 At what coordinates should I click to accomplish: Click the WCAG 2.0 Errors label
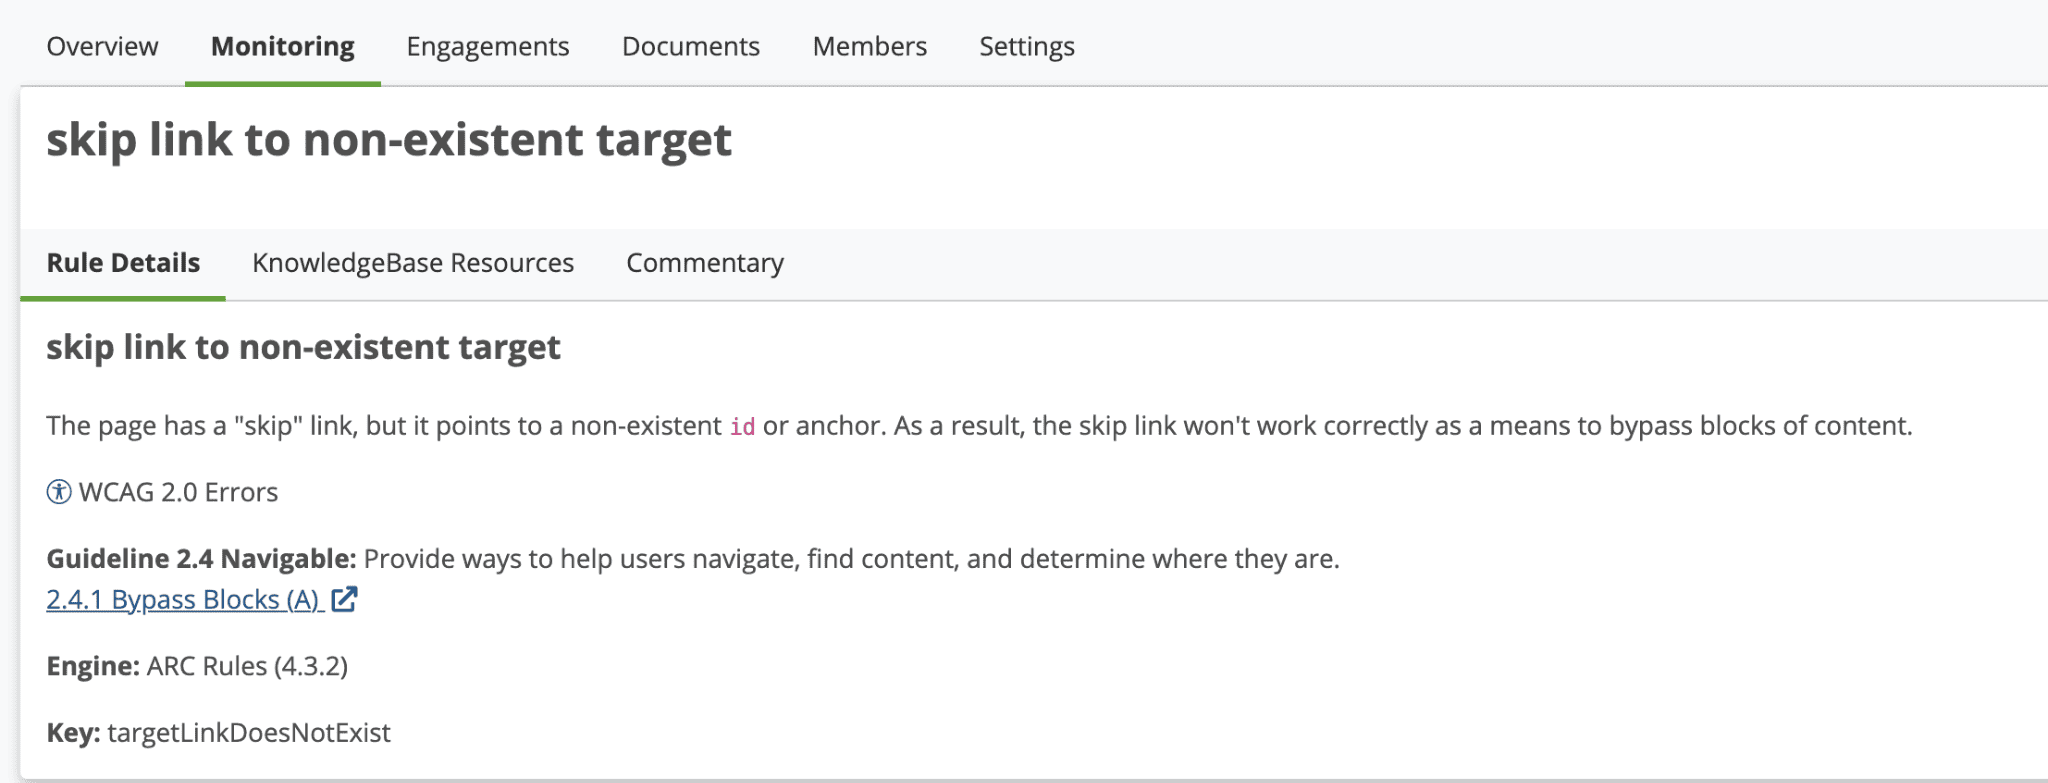(x=178, y=492)
